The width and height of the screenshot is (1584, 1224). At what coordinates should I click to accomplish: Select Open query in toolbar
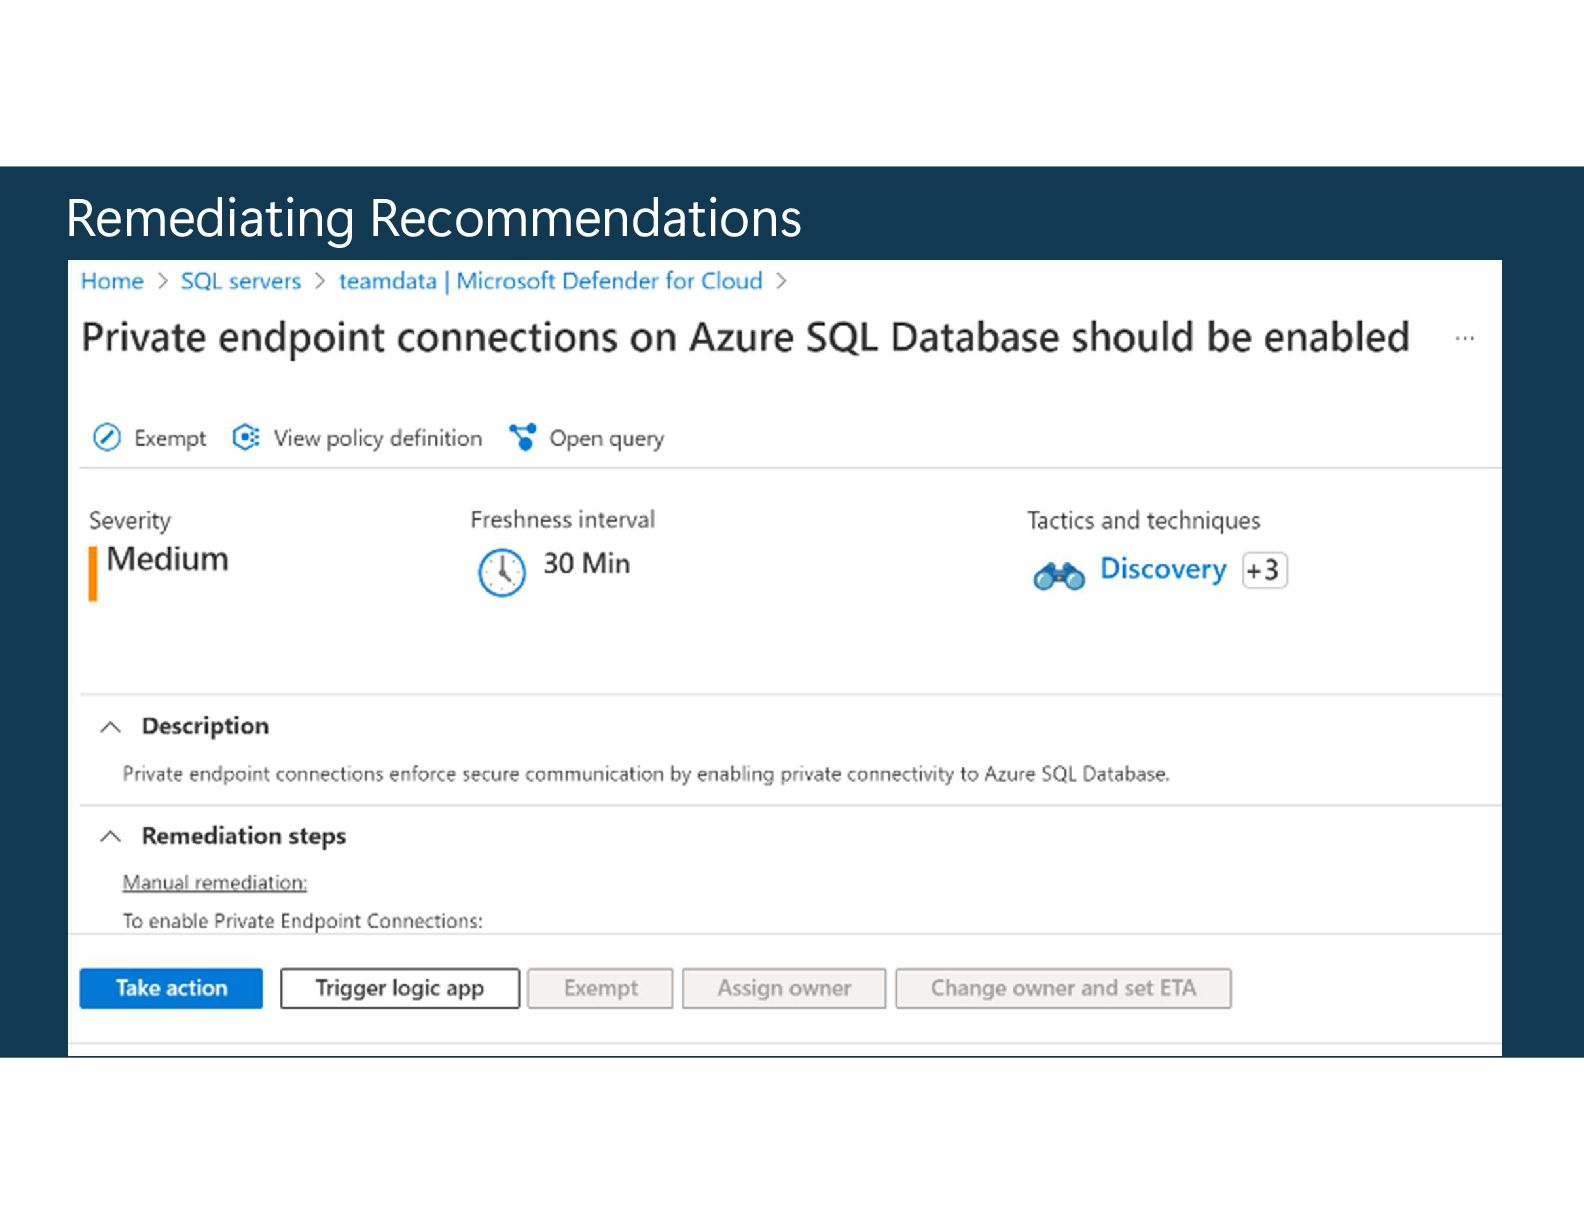click(x=607, y=439)
